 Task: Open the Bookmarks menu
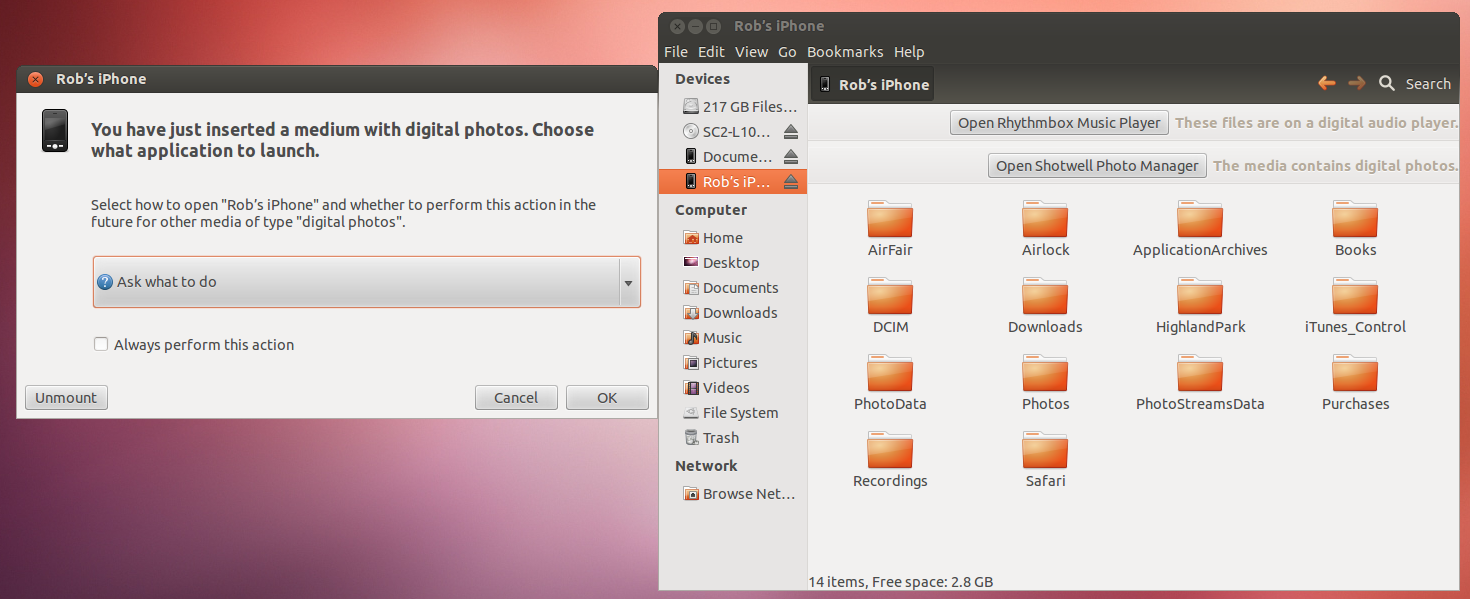point(845,51)
